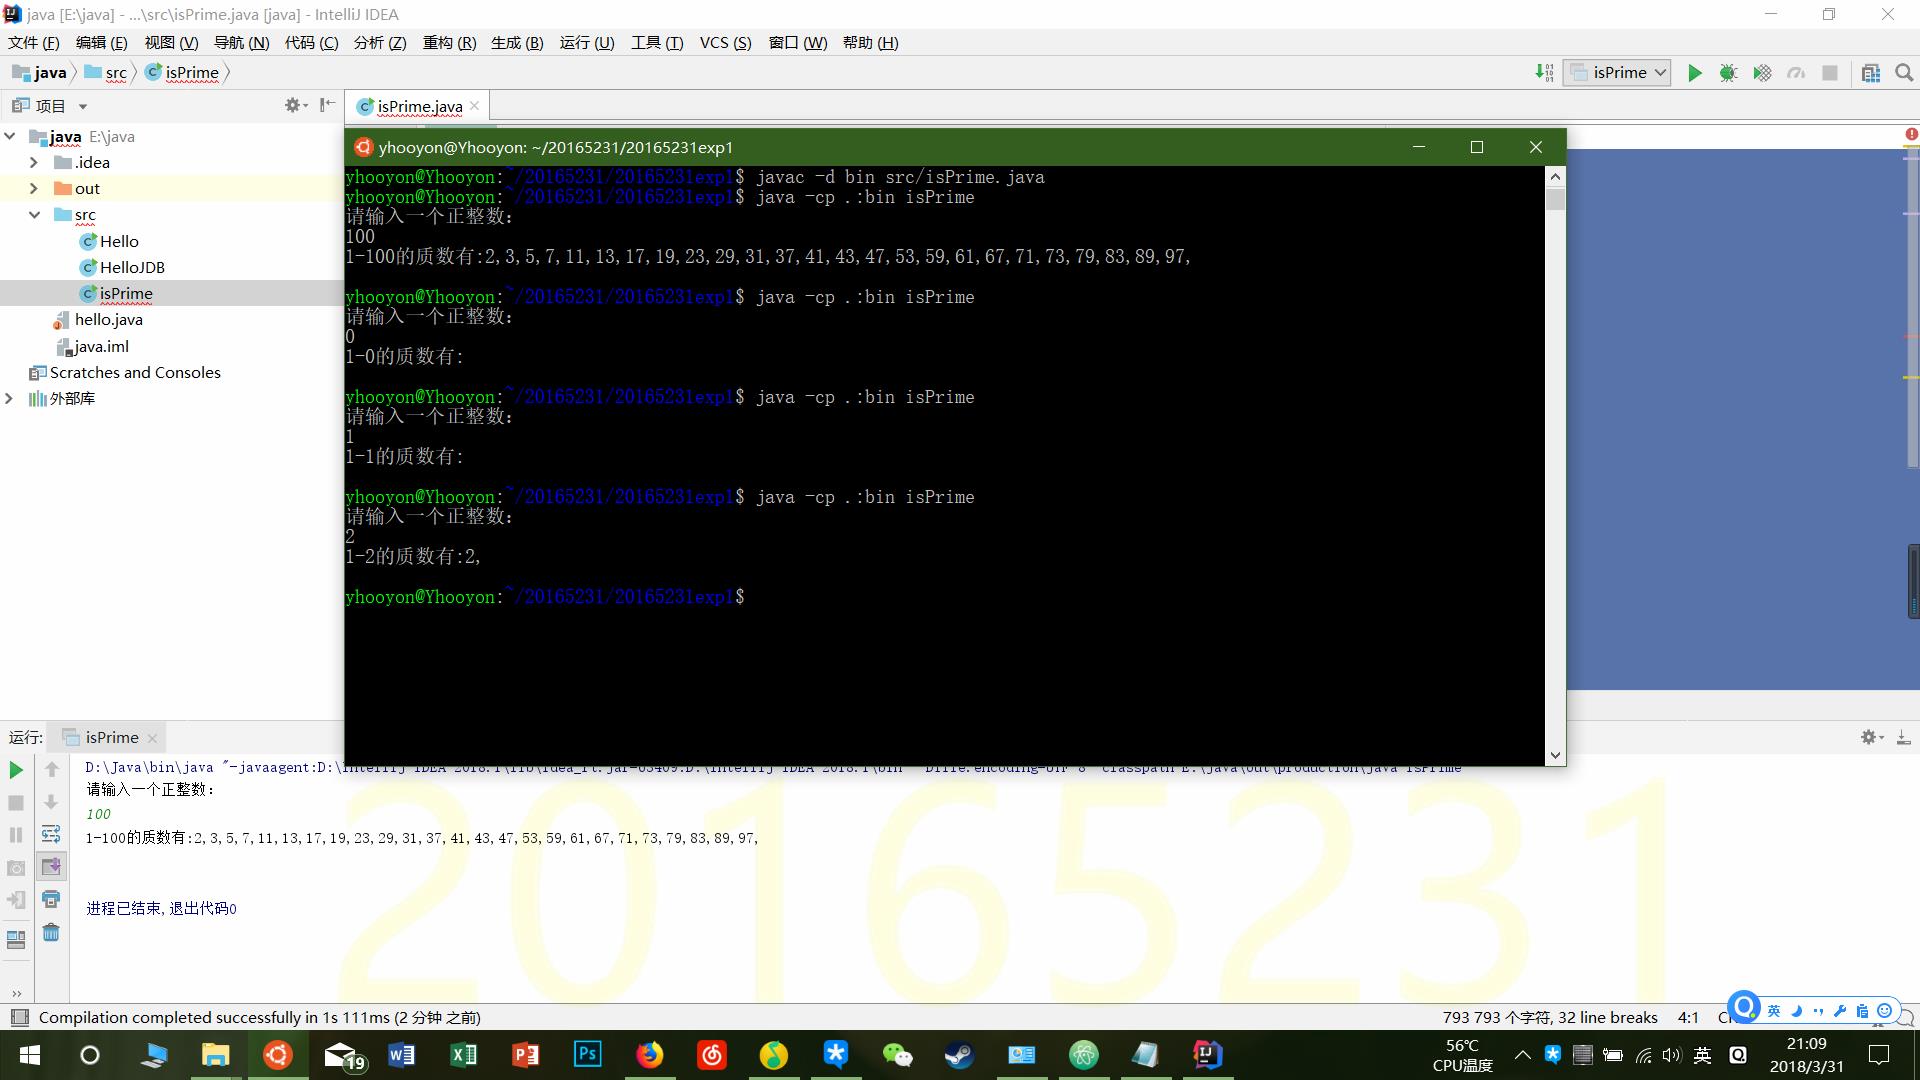This screenshot has height=1080, width=1920.
Task: Open the 文件 (F) menu
Action: coord(34,43)
